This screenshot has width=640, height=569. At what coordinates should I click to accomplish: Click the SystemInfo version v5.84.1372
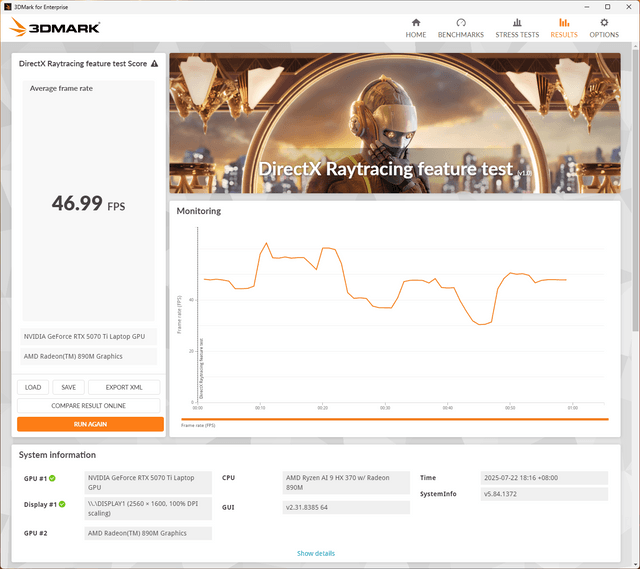[x=544, y=494]
